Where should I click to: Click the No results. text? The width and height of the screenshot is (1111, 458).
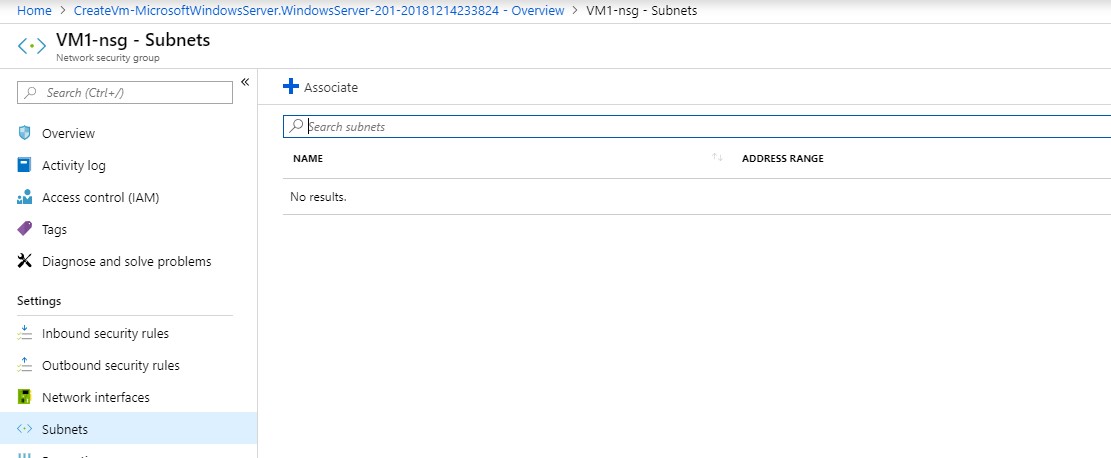coord(318,196)
